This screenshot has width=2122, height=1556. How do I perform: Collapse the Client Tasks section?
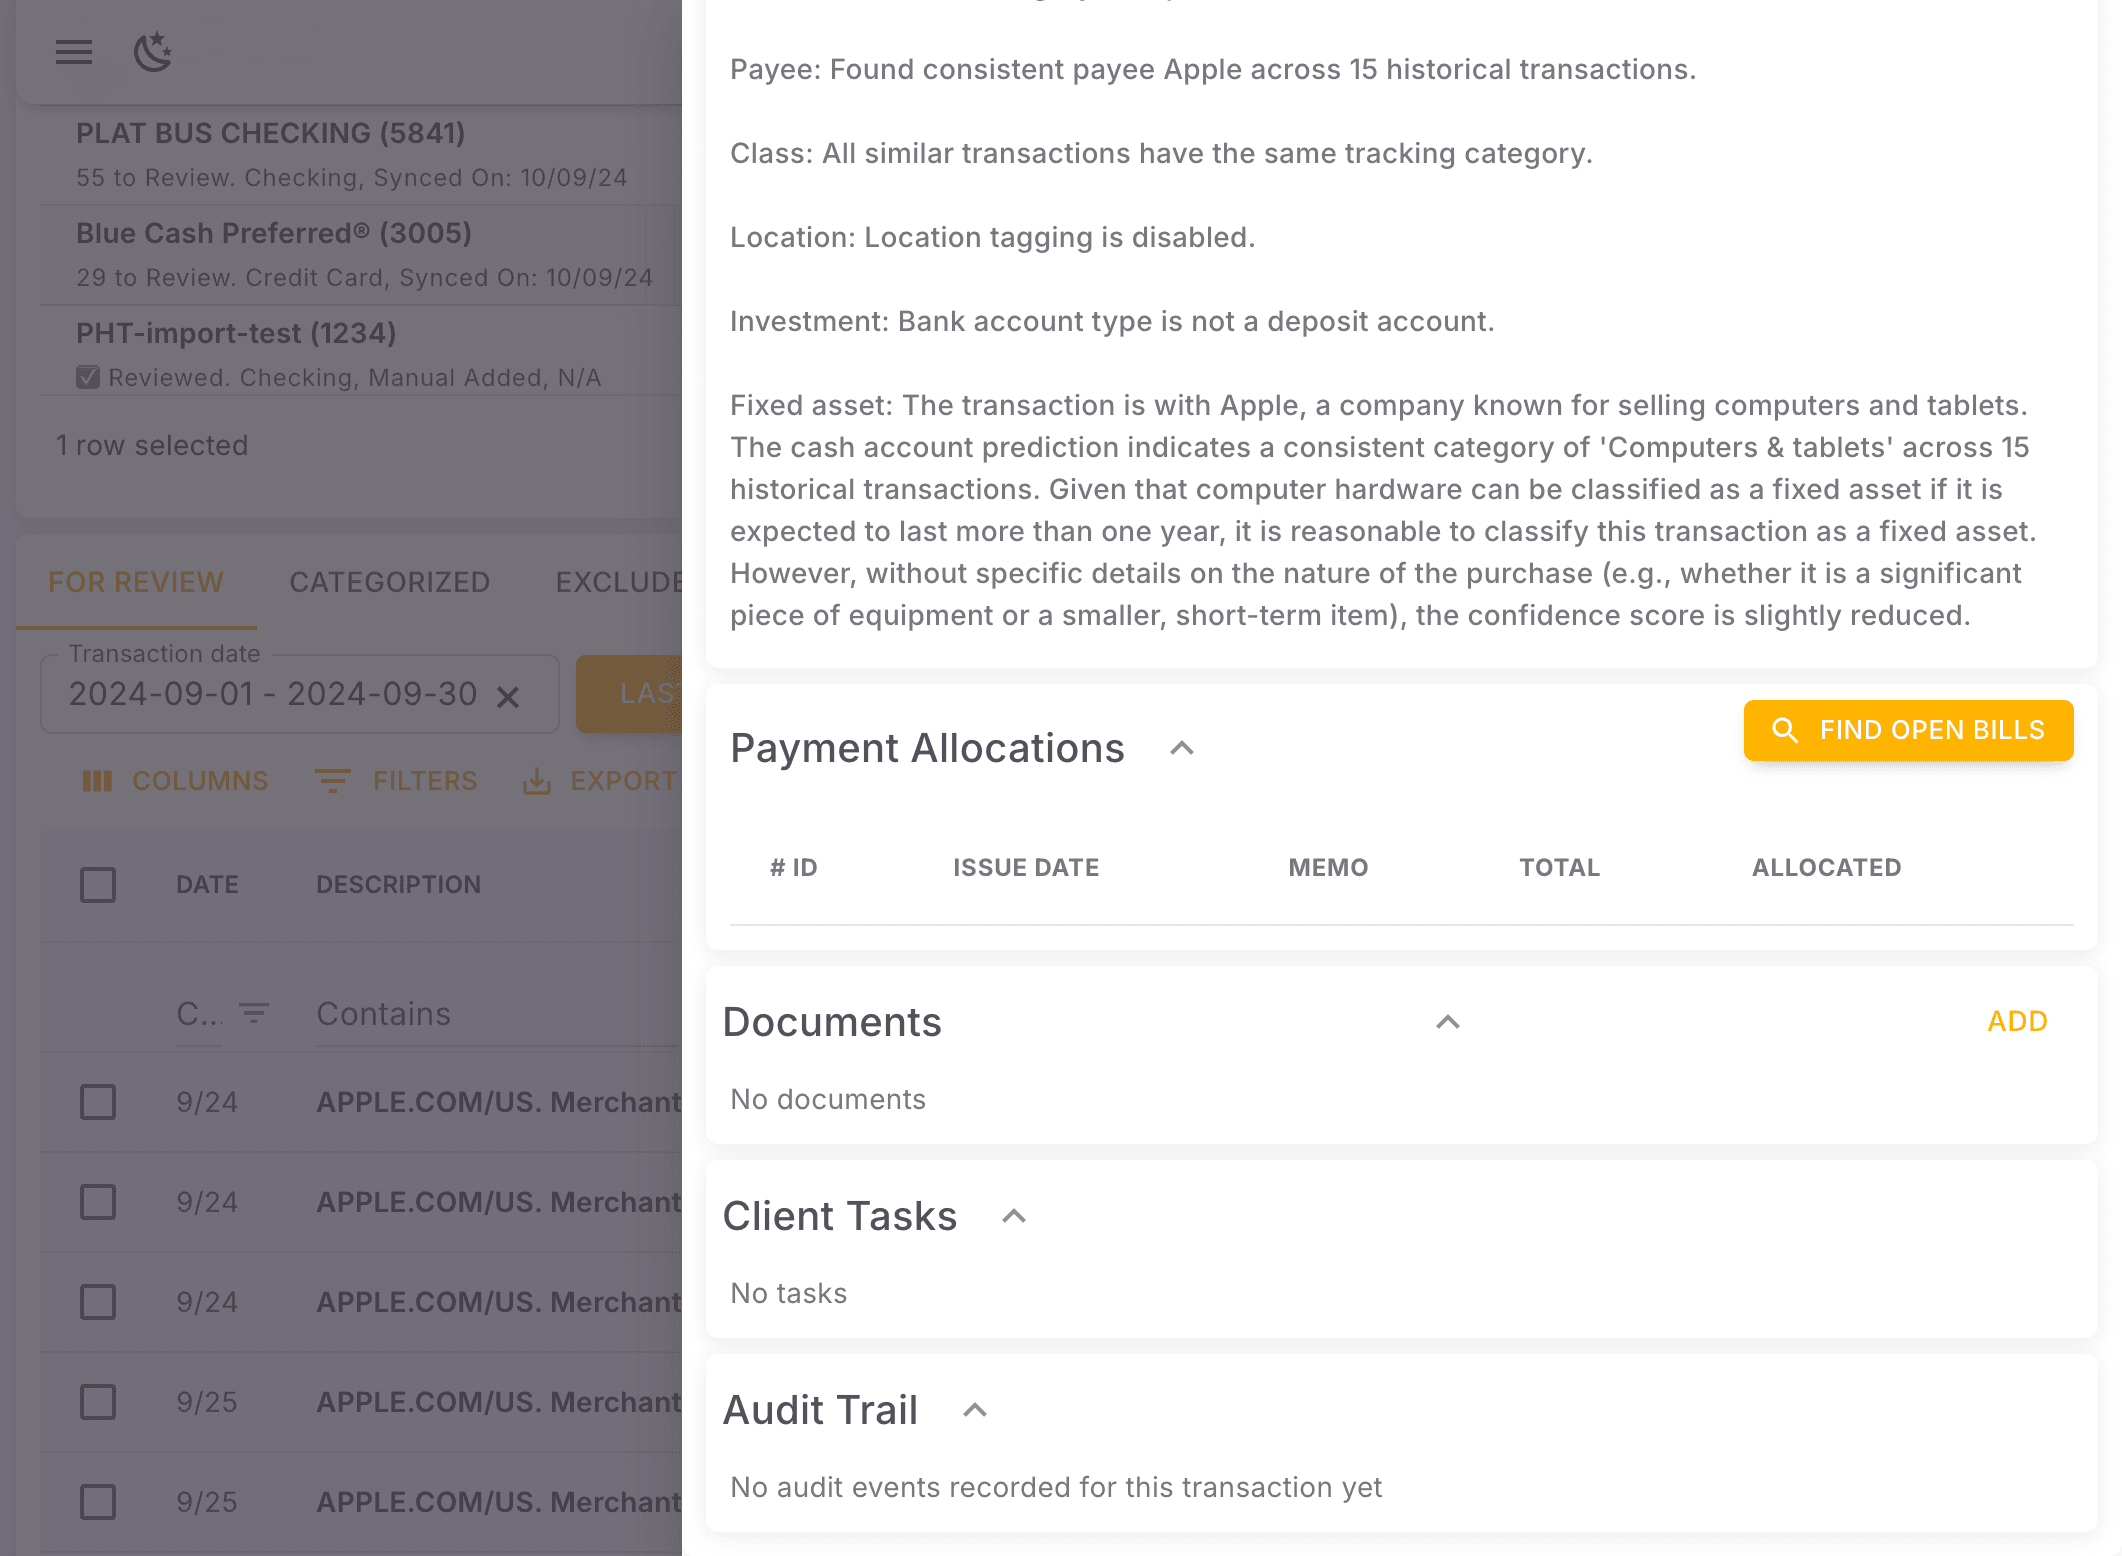pyautogui.click(x=1013, y=1216)
